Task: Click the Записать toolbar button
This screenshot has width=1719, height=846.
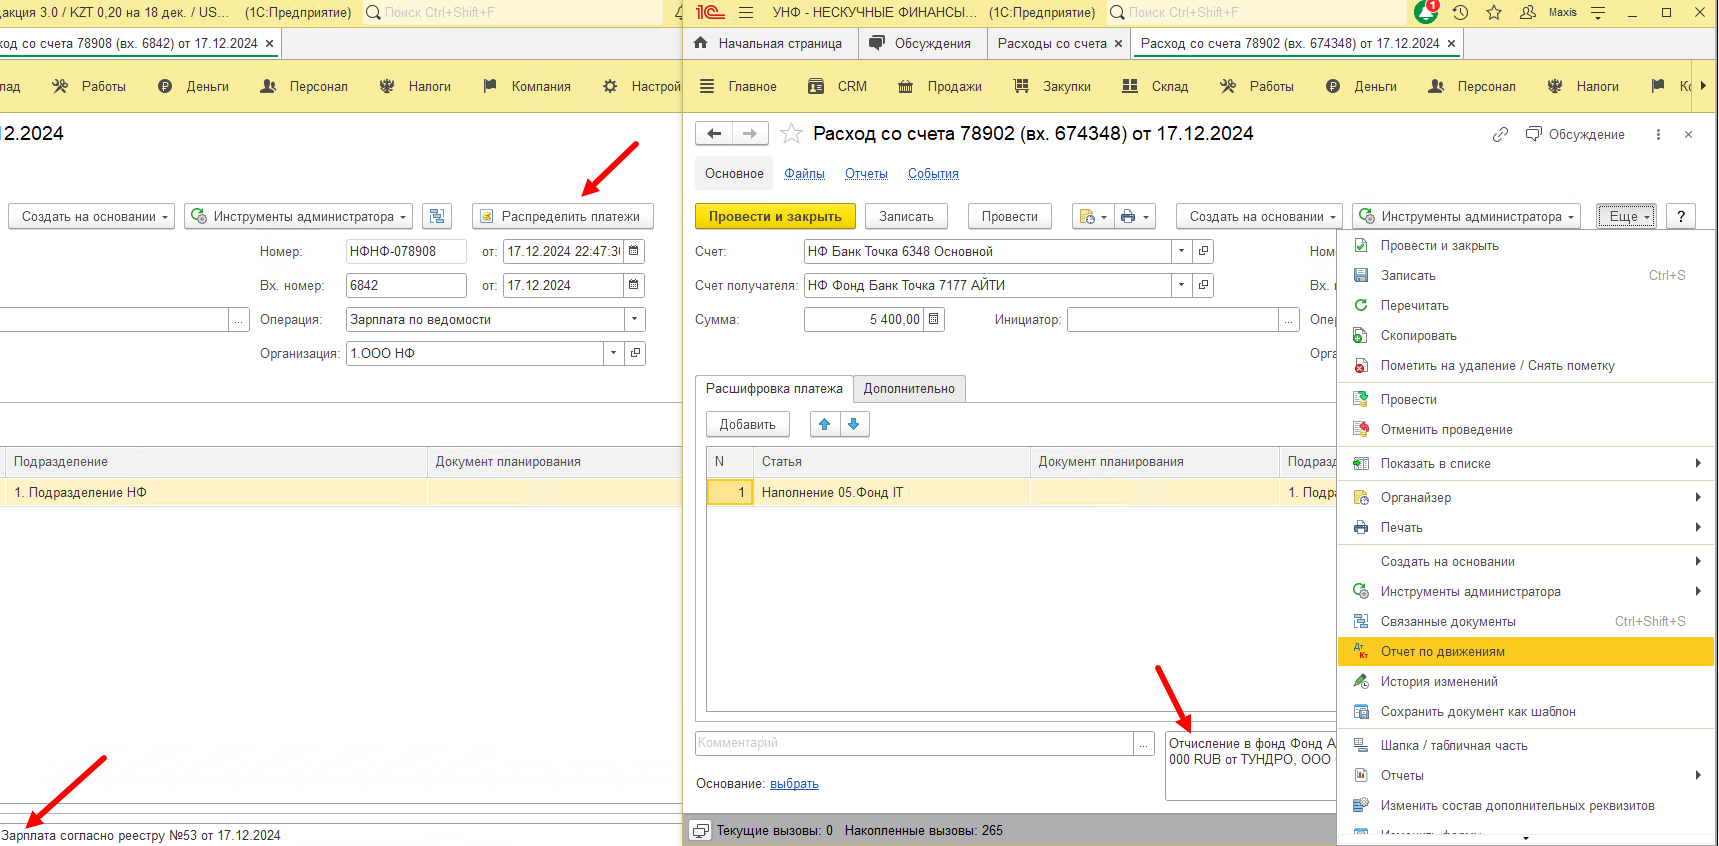Action: click(906, 216)
